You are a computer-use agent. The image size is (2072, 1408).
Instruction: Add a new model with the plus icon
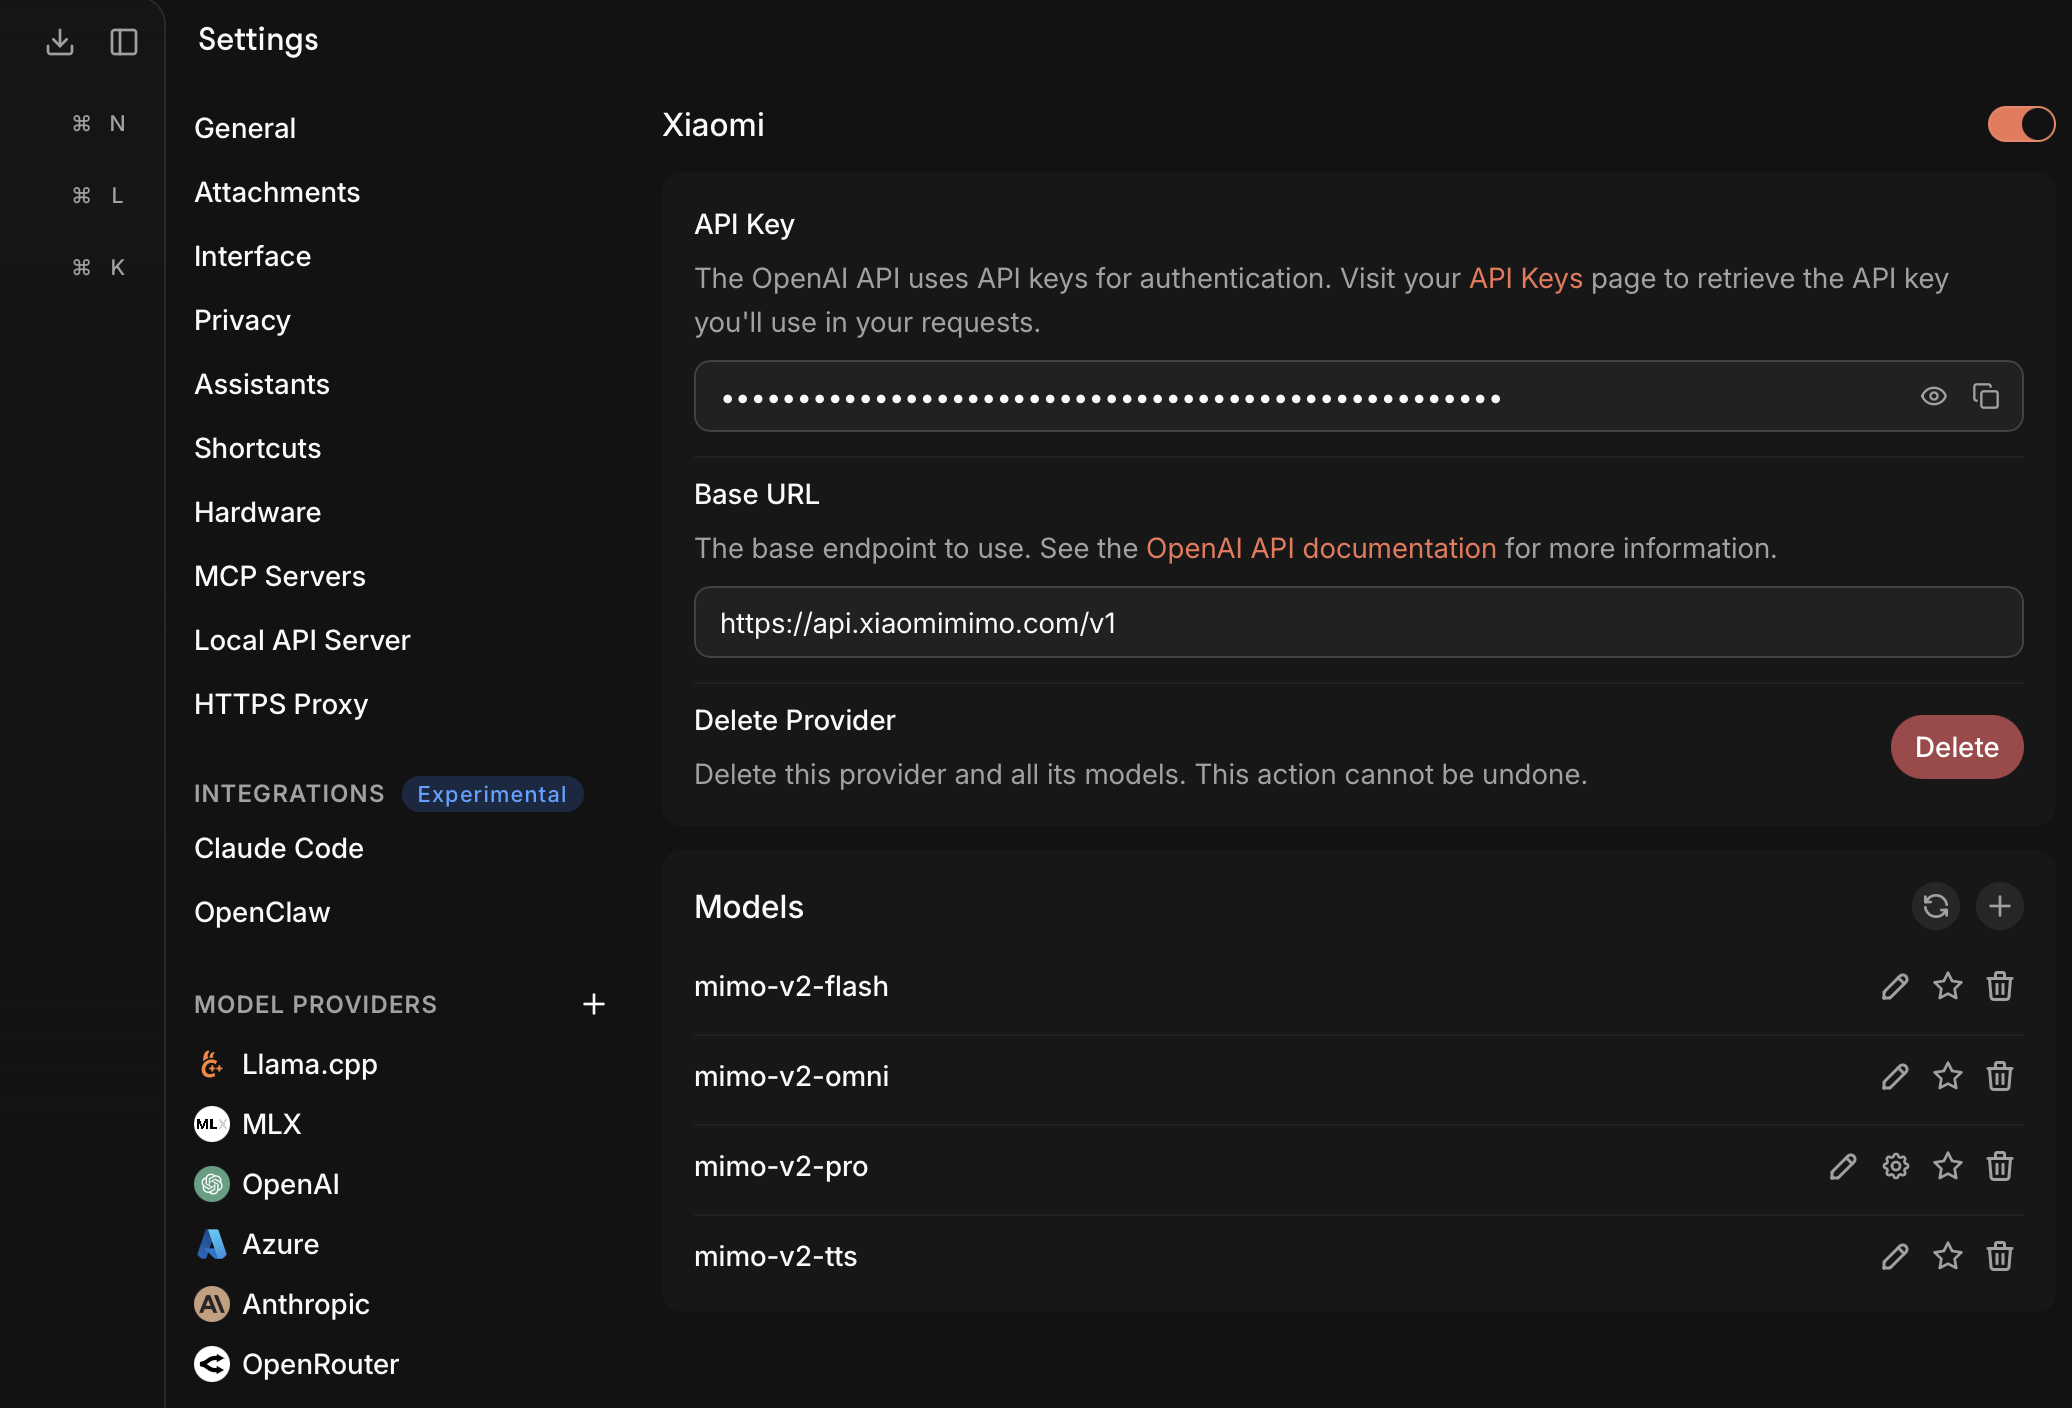[1999, 906]
